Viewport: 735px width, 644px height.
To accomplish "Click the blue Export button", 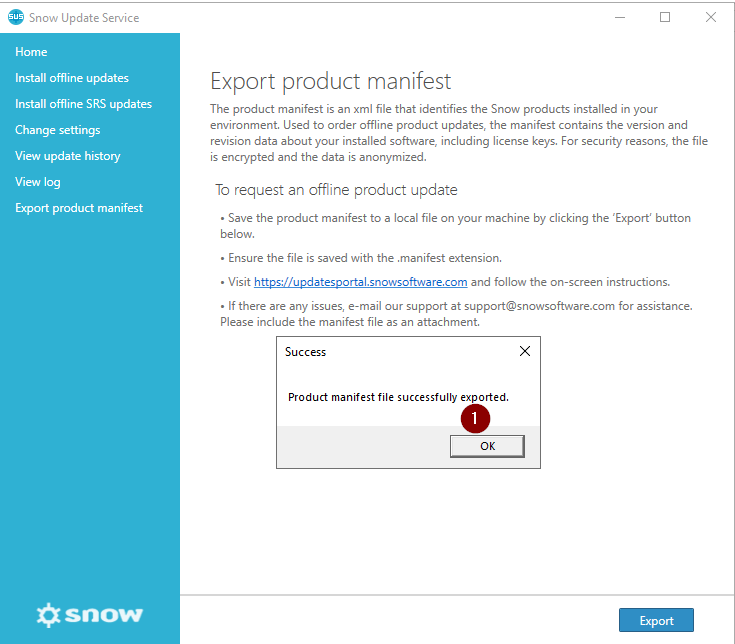I will [x=656, y=620].
